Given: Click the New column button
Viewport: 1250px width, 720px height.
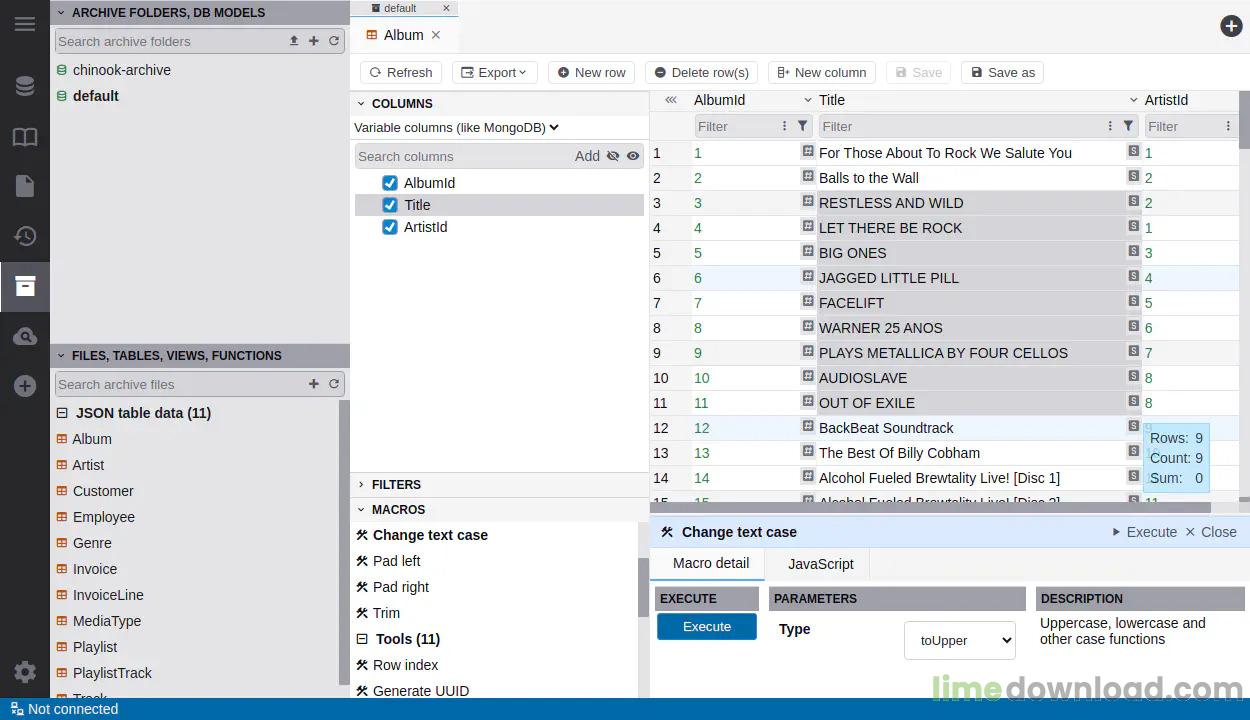Looking at the screenshot, I should pyautogui.click(x=821, y=72).
